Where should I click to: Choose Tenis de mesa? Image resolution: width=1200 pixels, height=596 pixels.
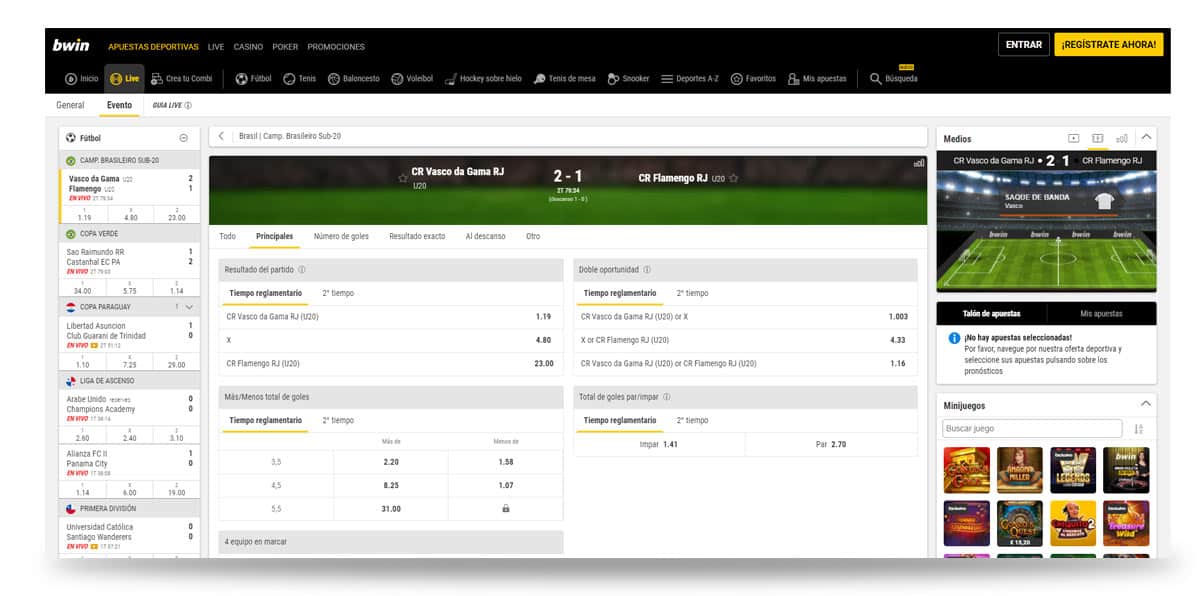click(x=565, y=78)
